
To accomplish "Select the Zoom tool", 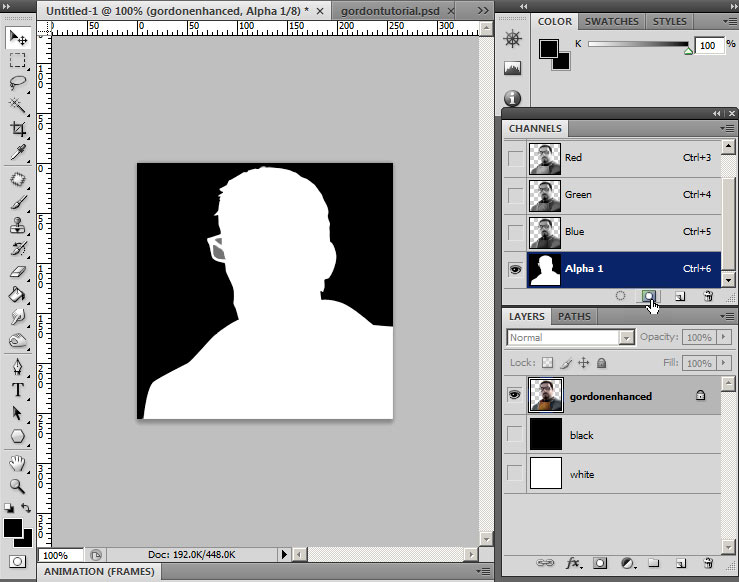I will pyautogui.click(x=18, y=486).
